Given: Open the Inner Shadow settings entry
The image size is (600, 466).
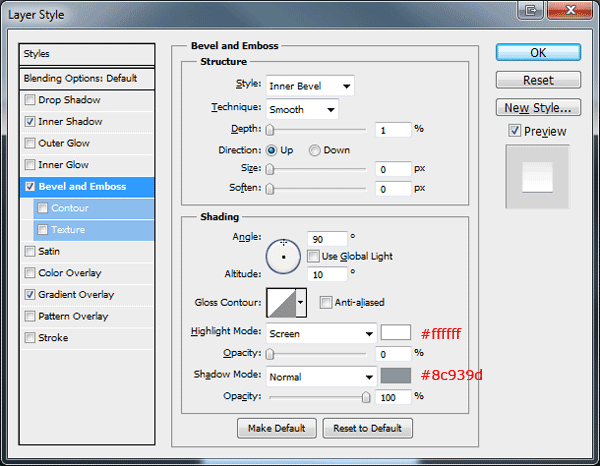Looking at the screenshot, I should (70, 122).
